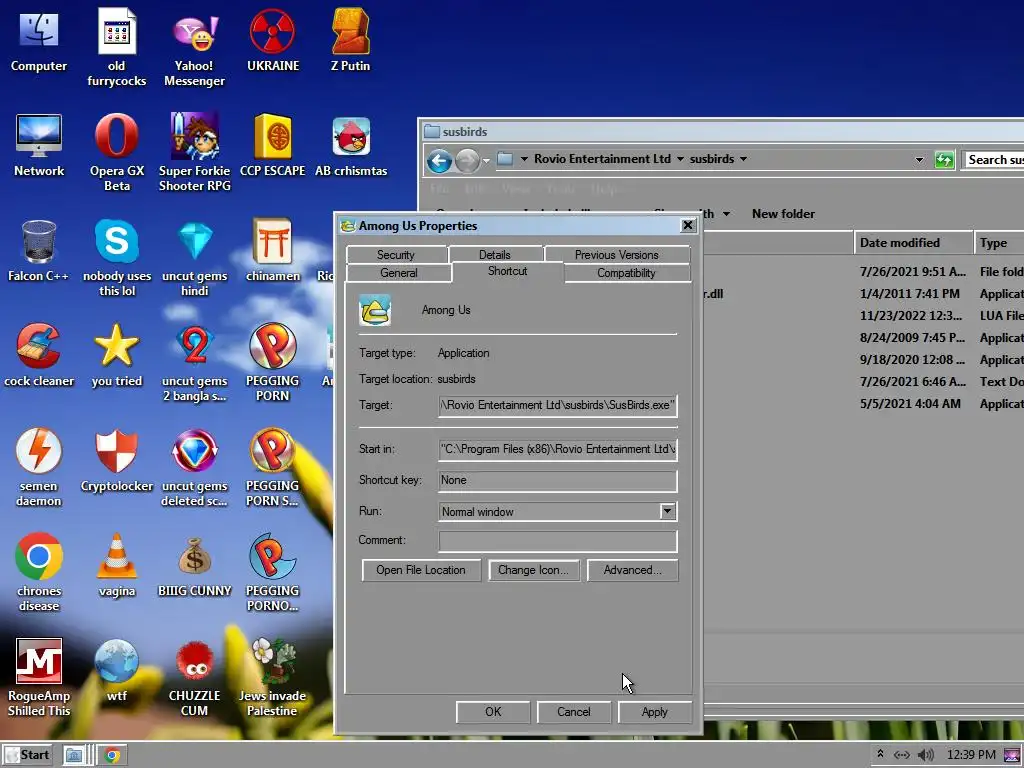Image resolution: width=1024 pixels, height=768 pixels.
Task: Click the green Refresh button in Explorer
Action: tap(944, 159)
